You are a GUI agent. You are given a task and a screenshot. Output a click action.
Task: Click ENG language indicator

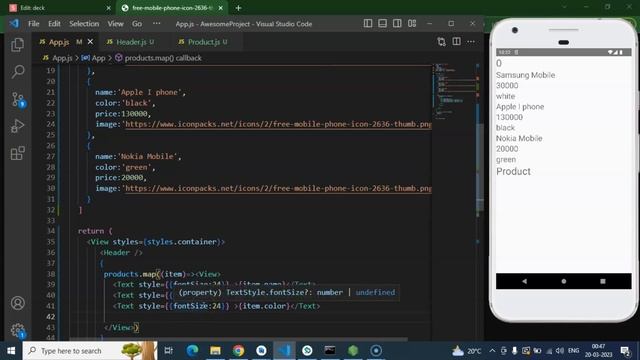click(x=573, y=351)
